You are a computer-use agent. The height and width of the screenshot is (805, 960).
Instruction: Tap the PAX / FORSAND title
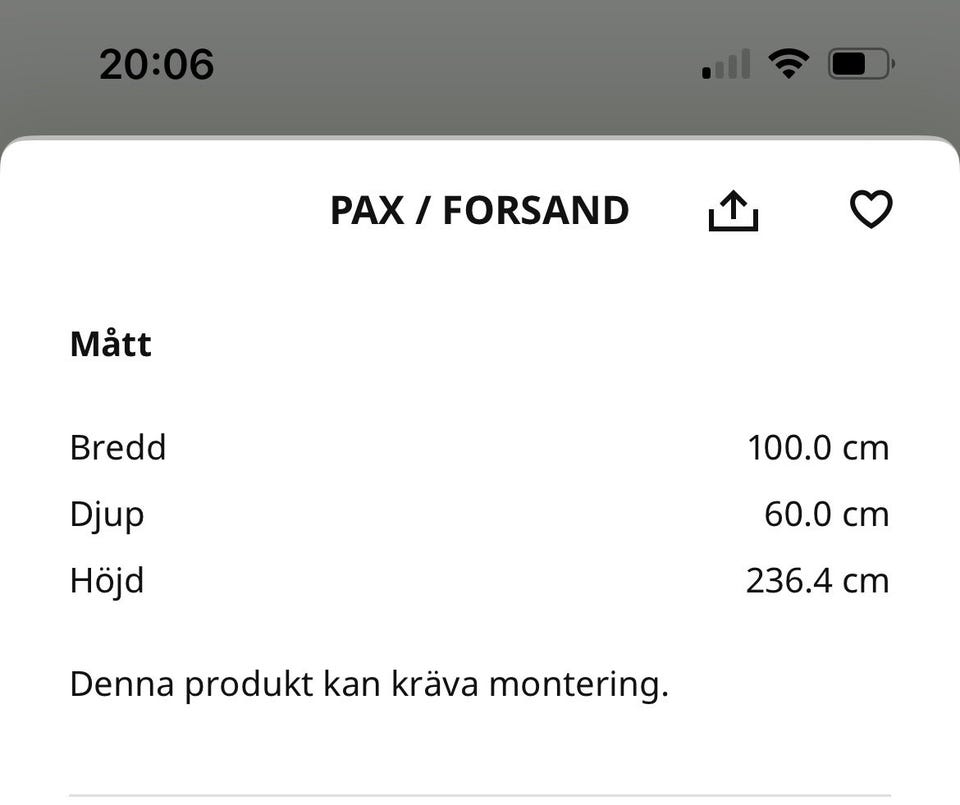479,211
